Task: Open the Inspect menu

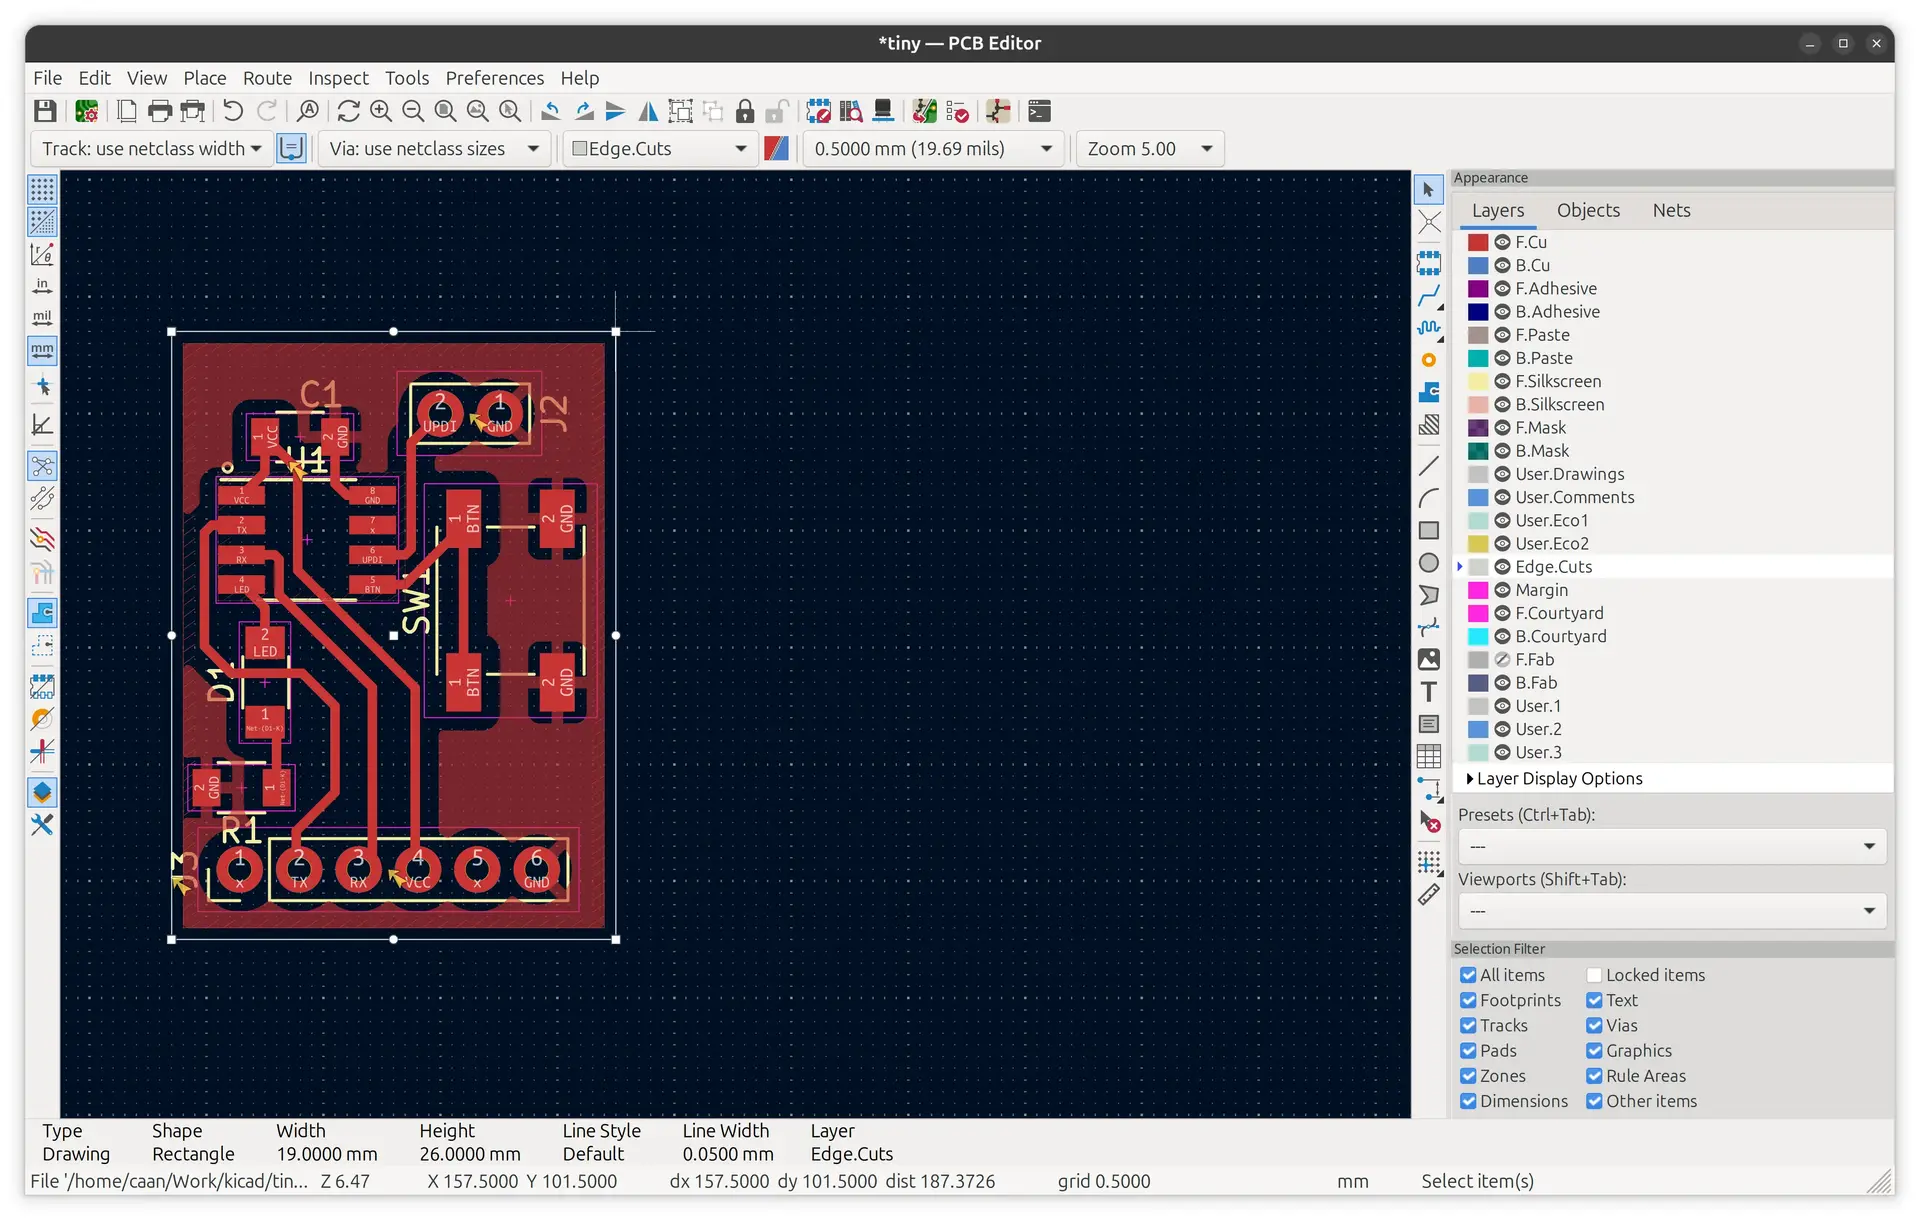Action: coord(338,78)
